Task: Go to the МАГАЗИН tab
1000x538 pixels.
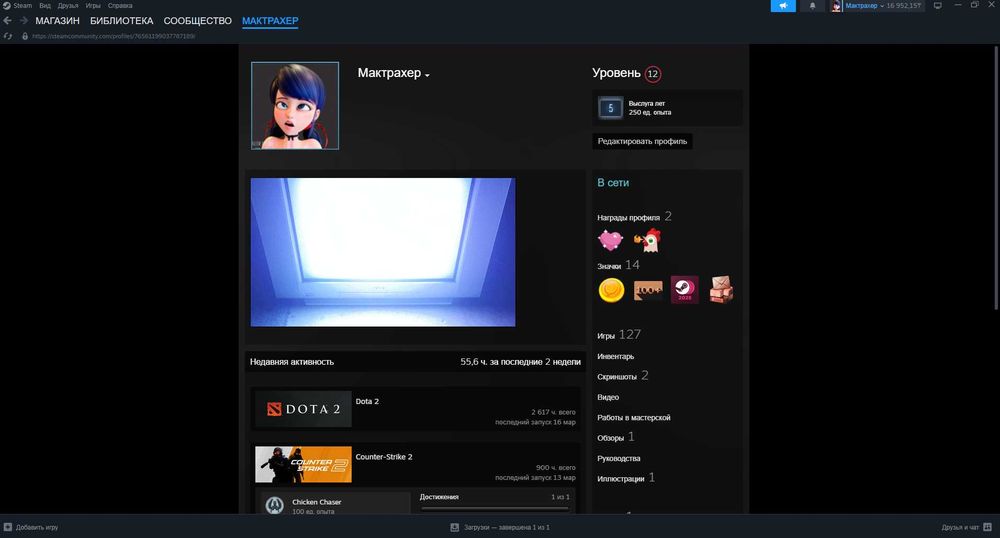Action: pos(57,20)
